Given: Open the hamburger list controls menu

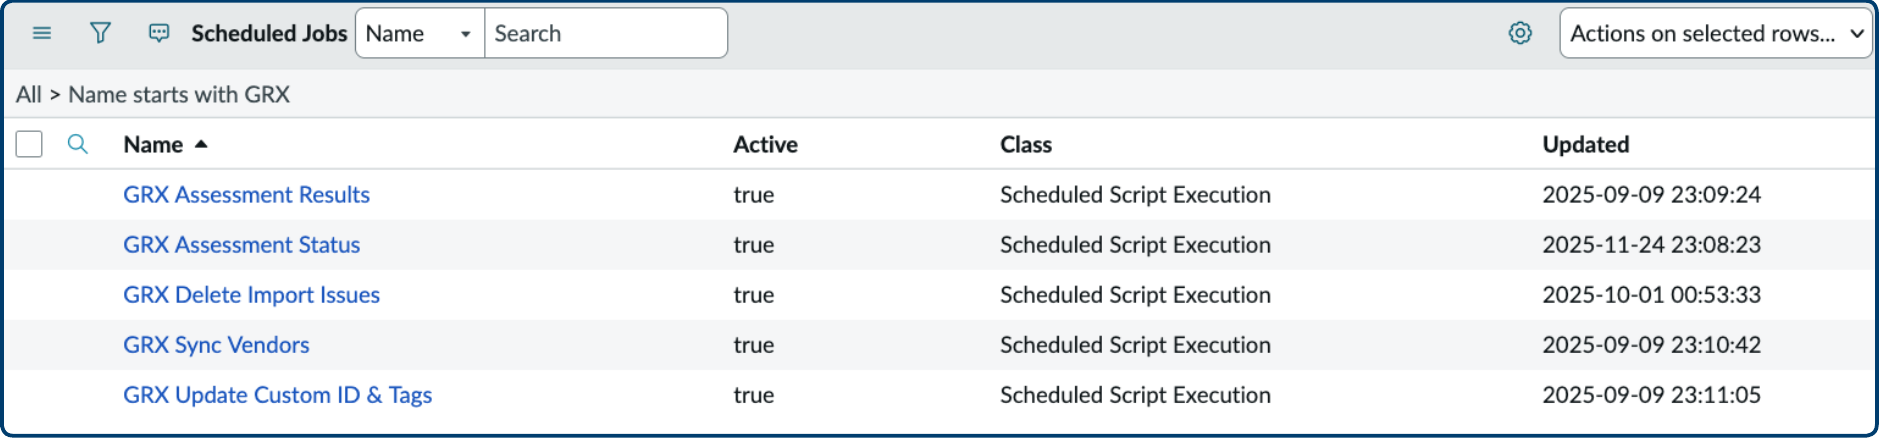Looking at the screenshot, I should 42,33.
